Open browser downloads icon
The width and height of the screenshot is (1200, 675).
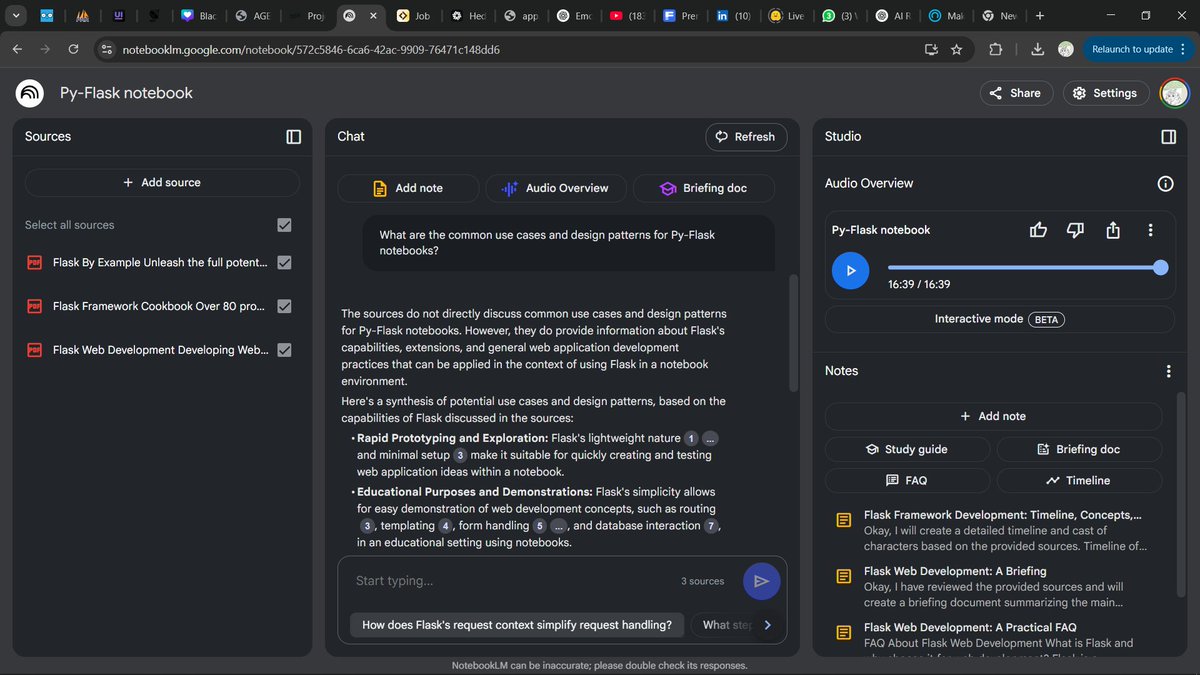coord(1037,49)
